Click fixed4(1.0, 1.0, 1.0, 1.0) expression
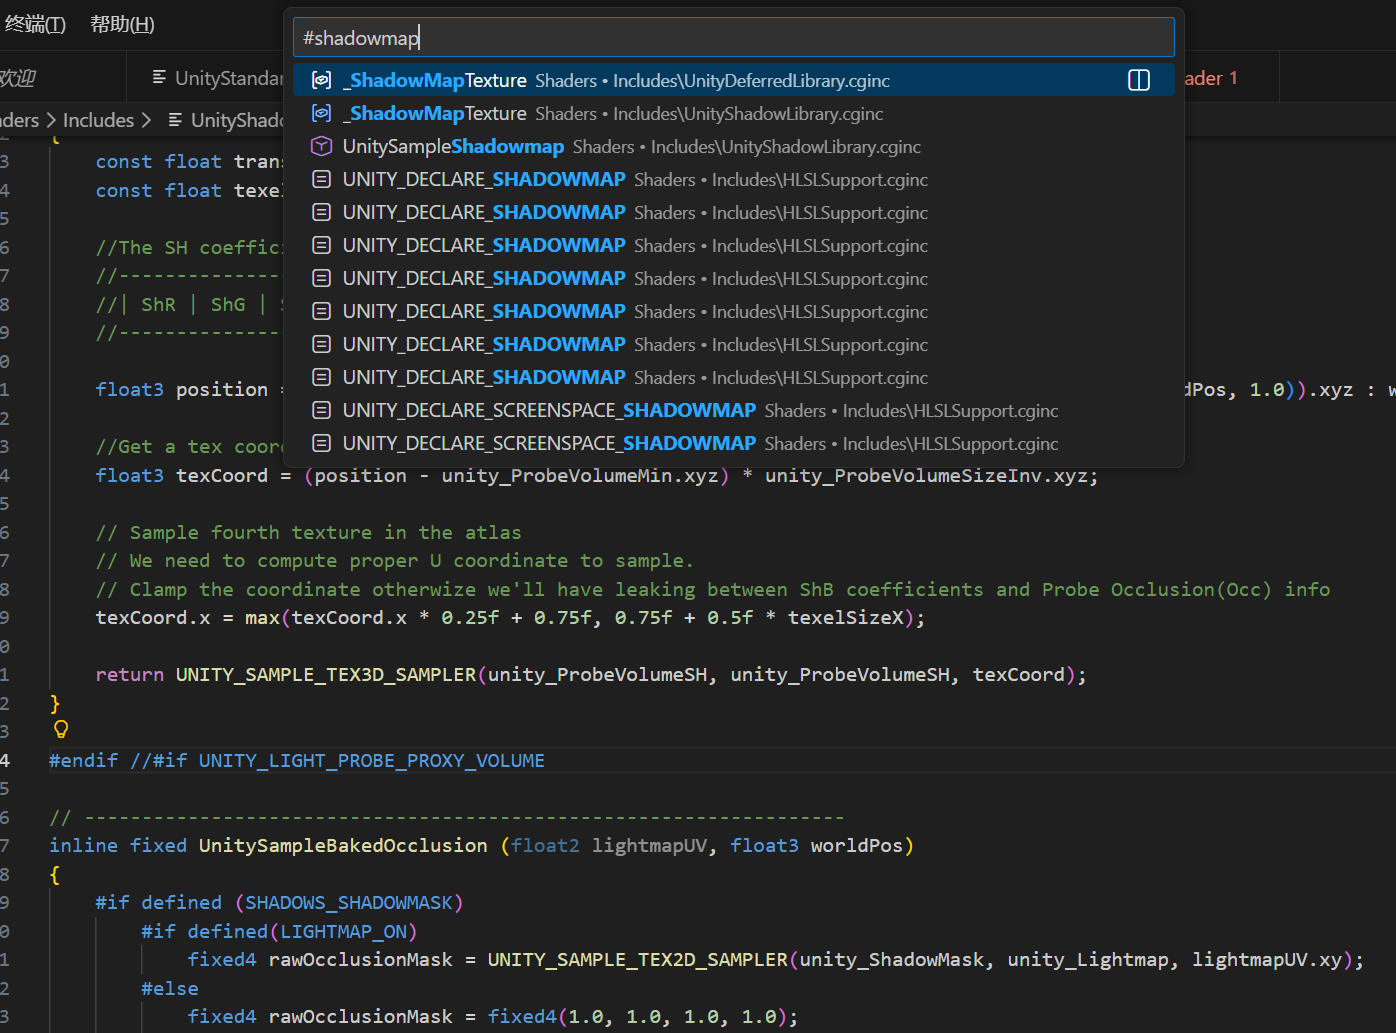This screenshot has width=1396, height=1033. coord(637,1016)
